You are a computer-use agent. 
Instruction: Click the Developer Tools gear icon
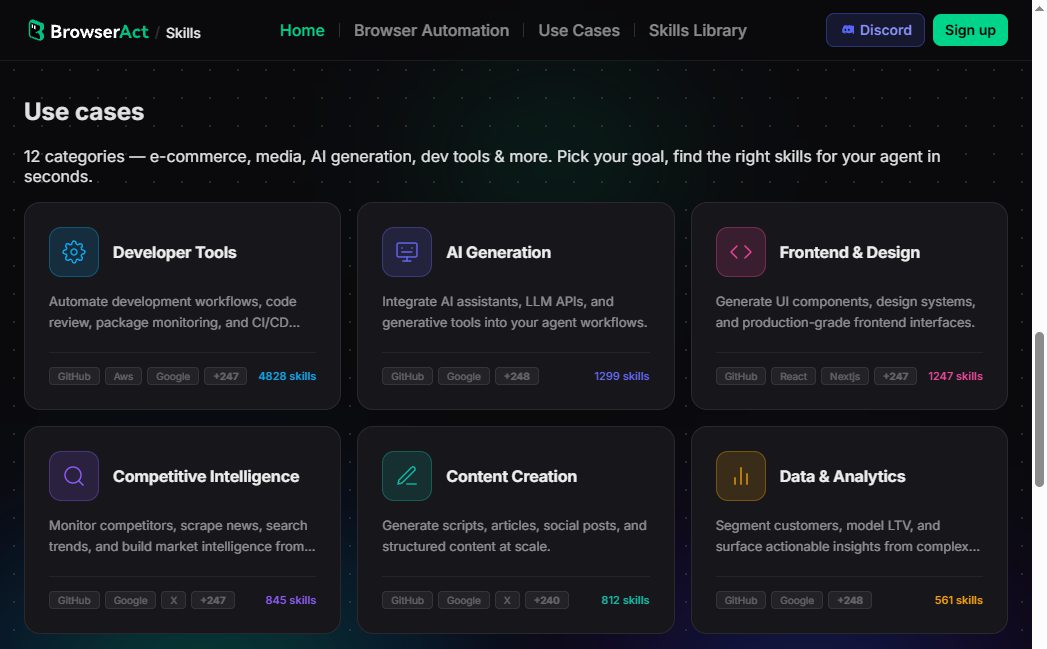click(x=73, y=252)
